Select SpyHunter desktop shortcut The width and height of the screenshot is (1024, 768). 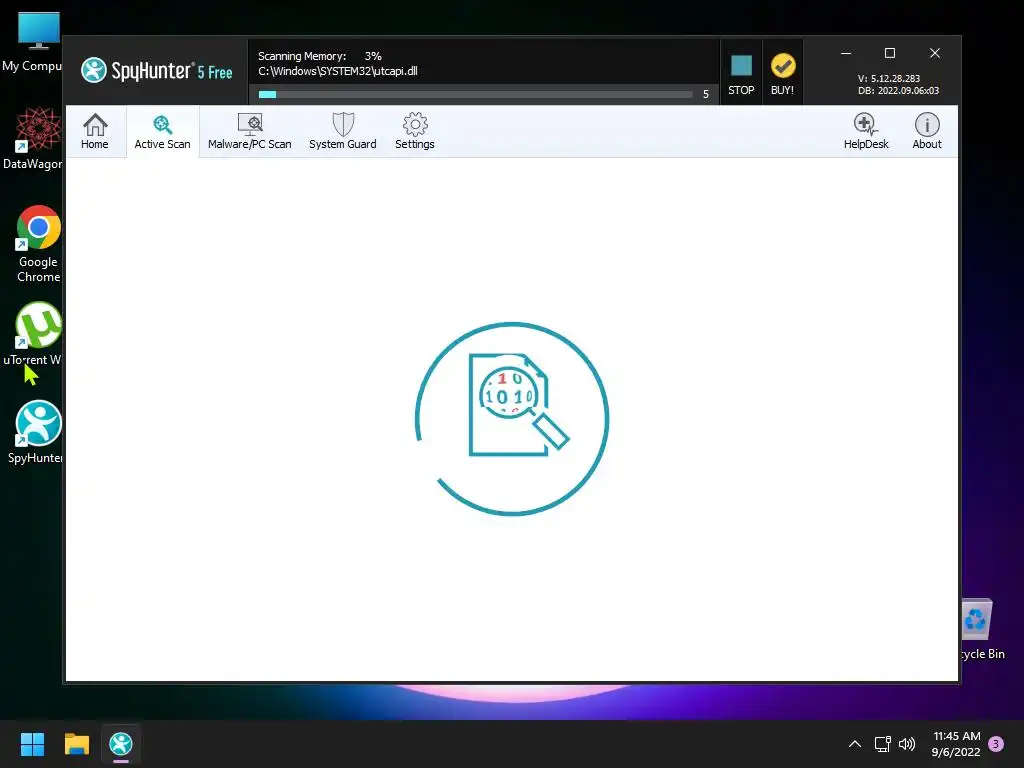[35, 432]
